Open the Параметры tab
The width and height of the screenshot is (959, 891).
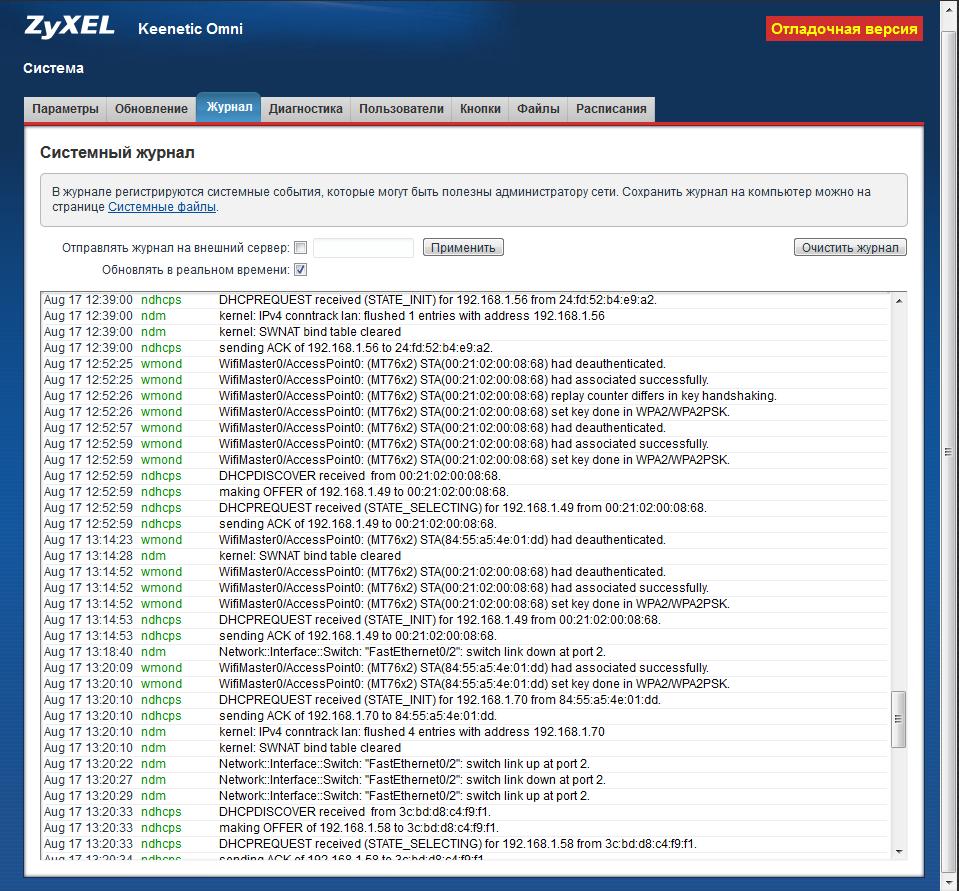65,109
